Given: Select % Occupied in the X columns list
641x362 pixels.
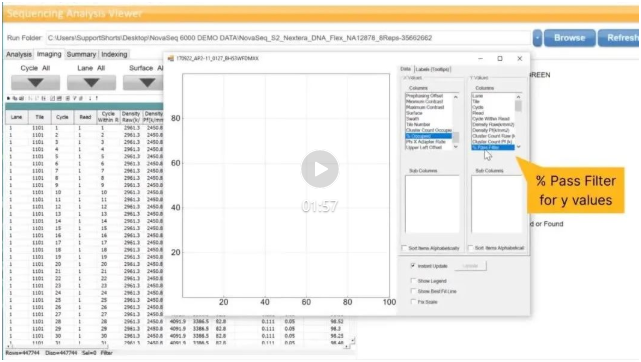Looking at the screenshot, I should [x=428, y=136].
